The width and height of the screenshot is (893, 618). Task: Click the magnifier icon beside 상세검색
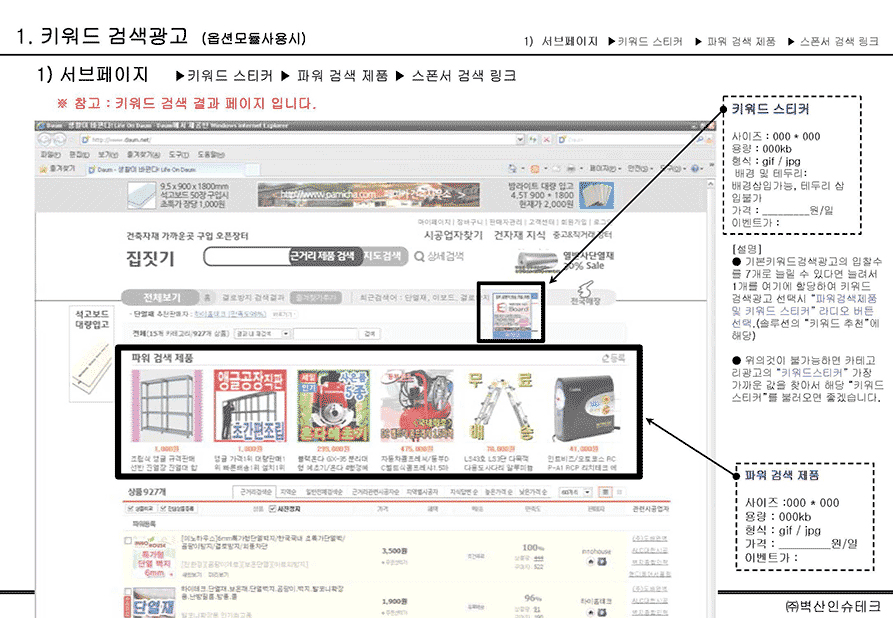(x=418, y=256)
